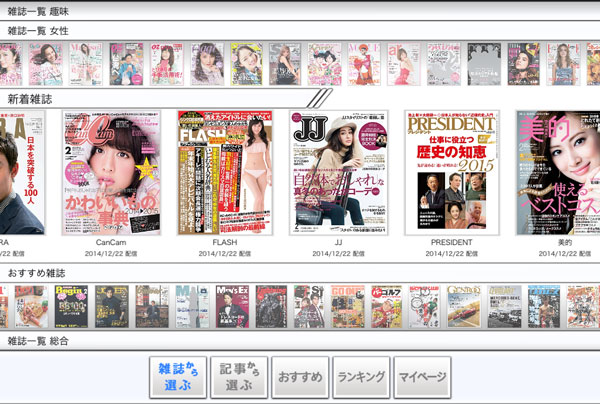Open the Begin thumbnail in recommended row

coord(71,306)
